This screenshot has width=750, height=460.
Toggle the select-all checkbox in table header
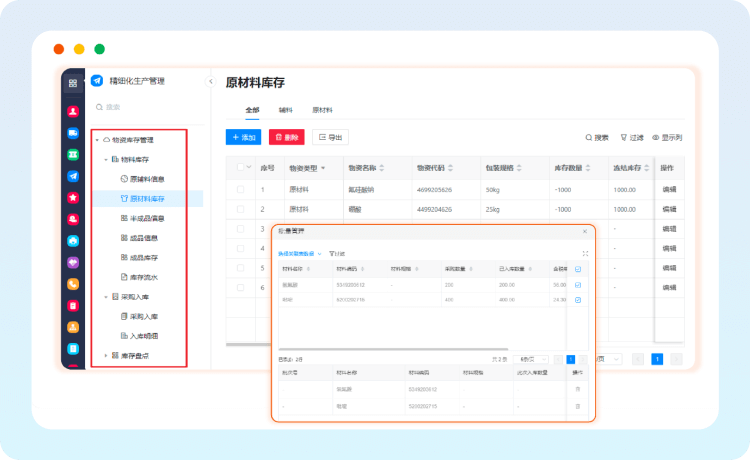pyautogui.click(x=240, y=167)
